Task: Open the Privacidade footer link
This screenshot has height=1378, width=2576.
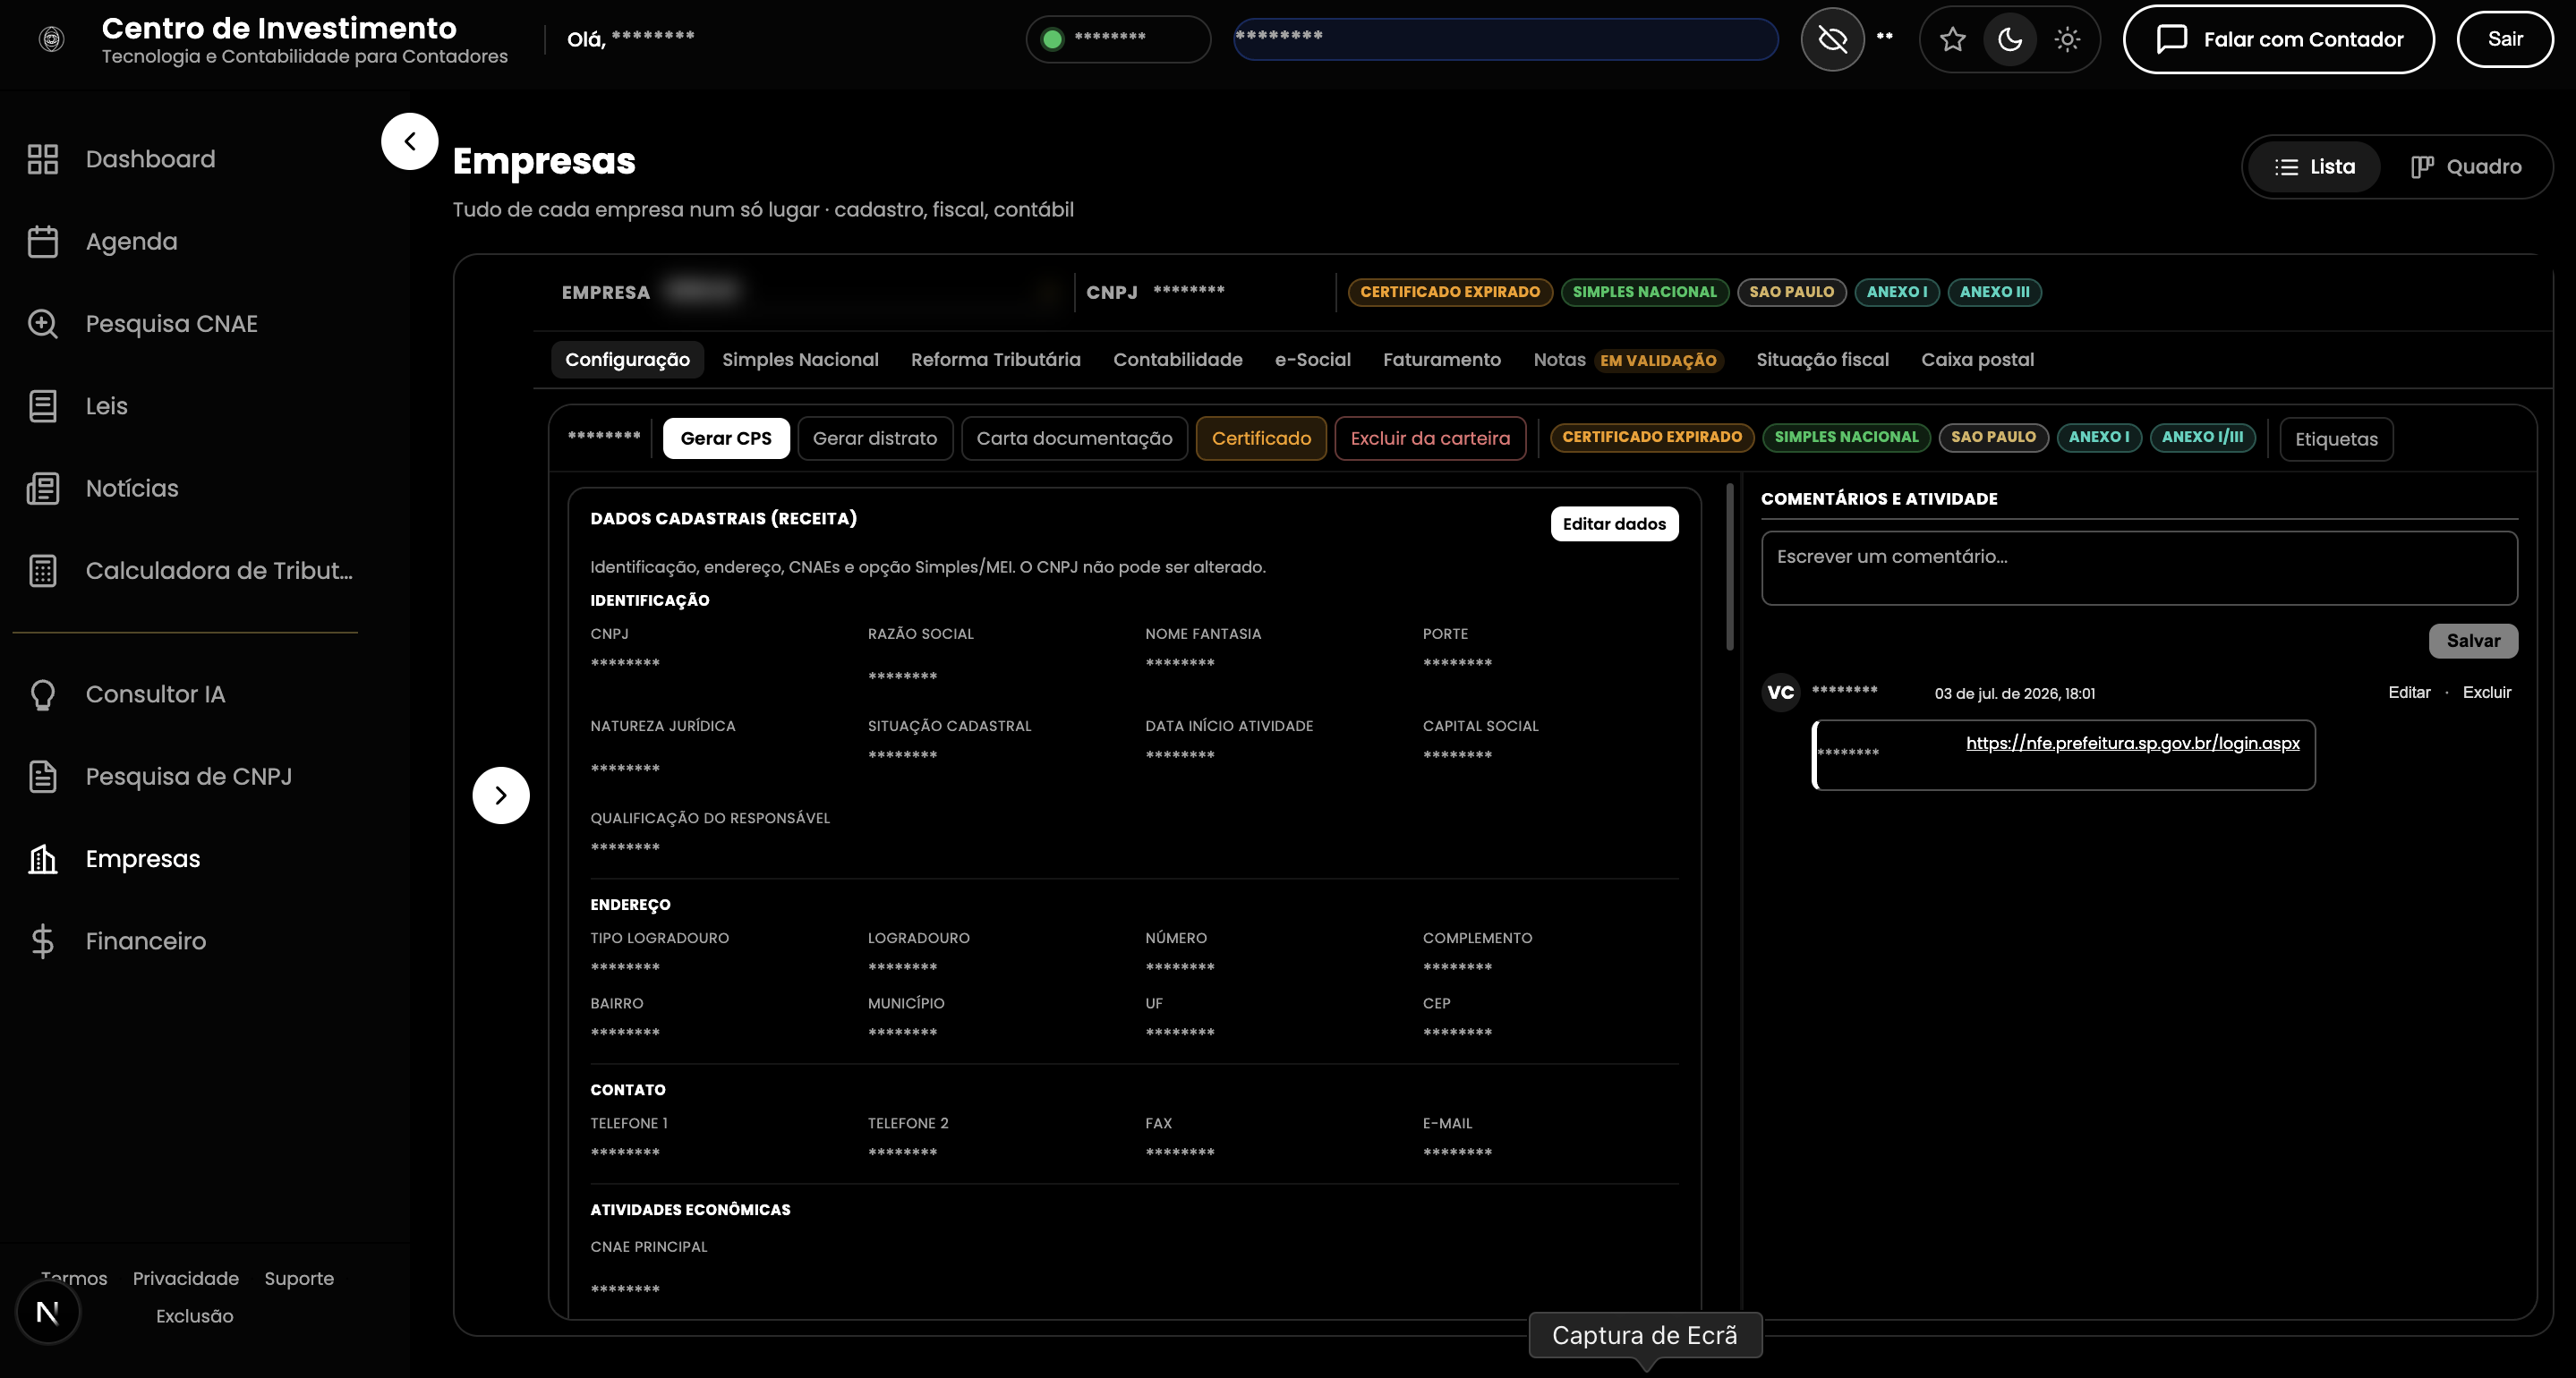Action: [x=186, y=1278]
